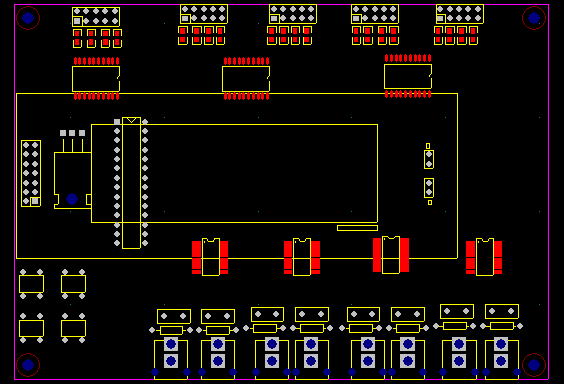The height and width of the screenshot is (384, 564).
Task: Select the square pin-1 pad of the DIP socket
Action: coord(117,122)
